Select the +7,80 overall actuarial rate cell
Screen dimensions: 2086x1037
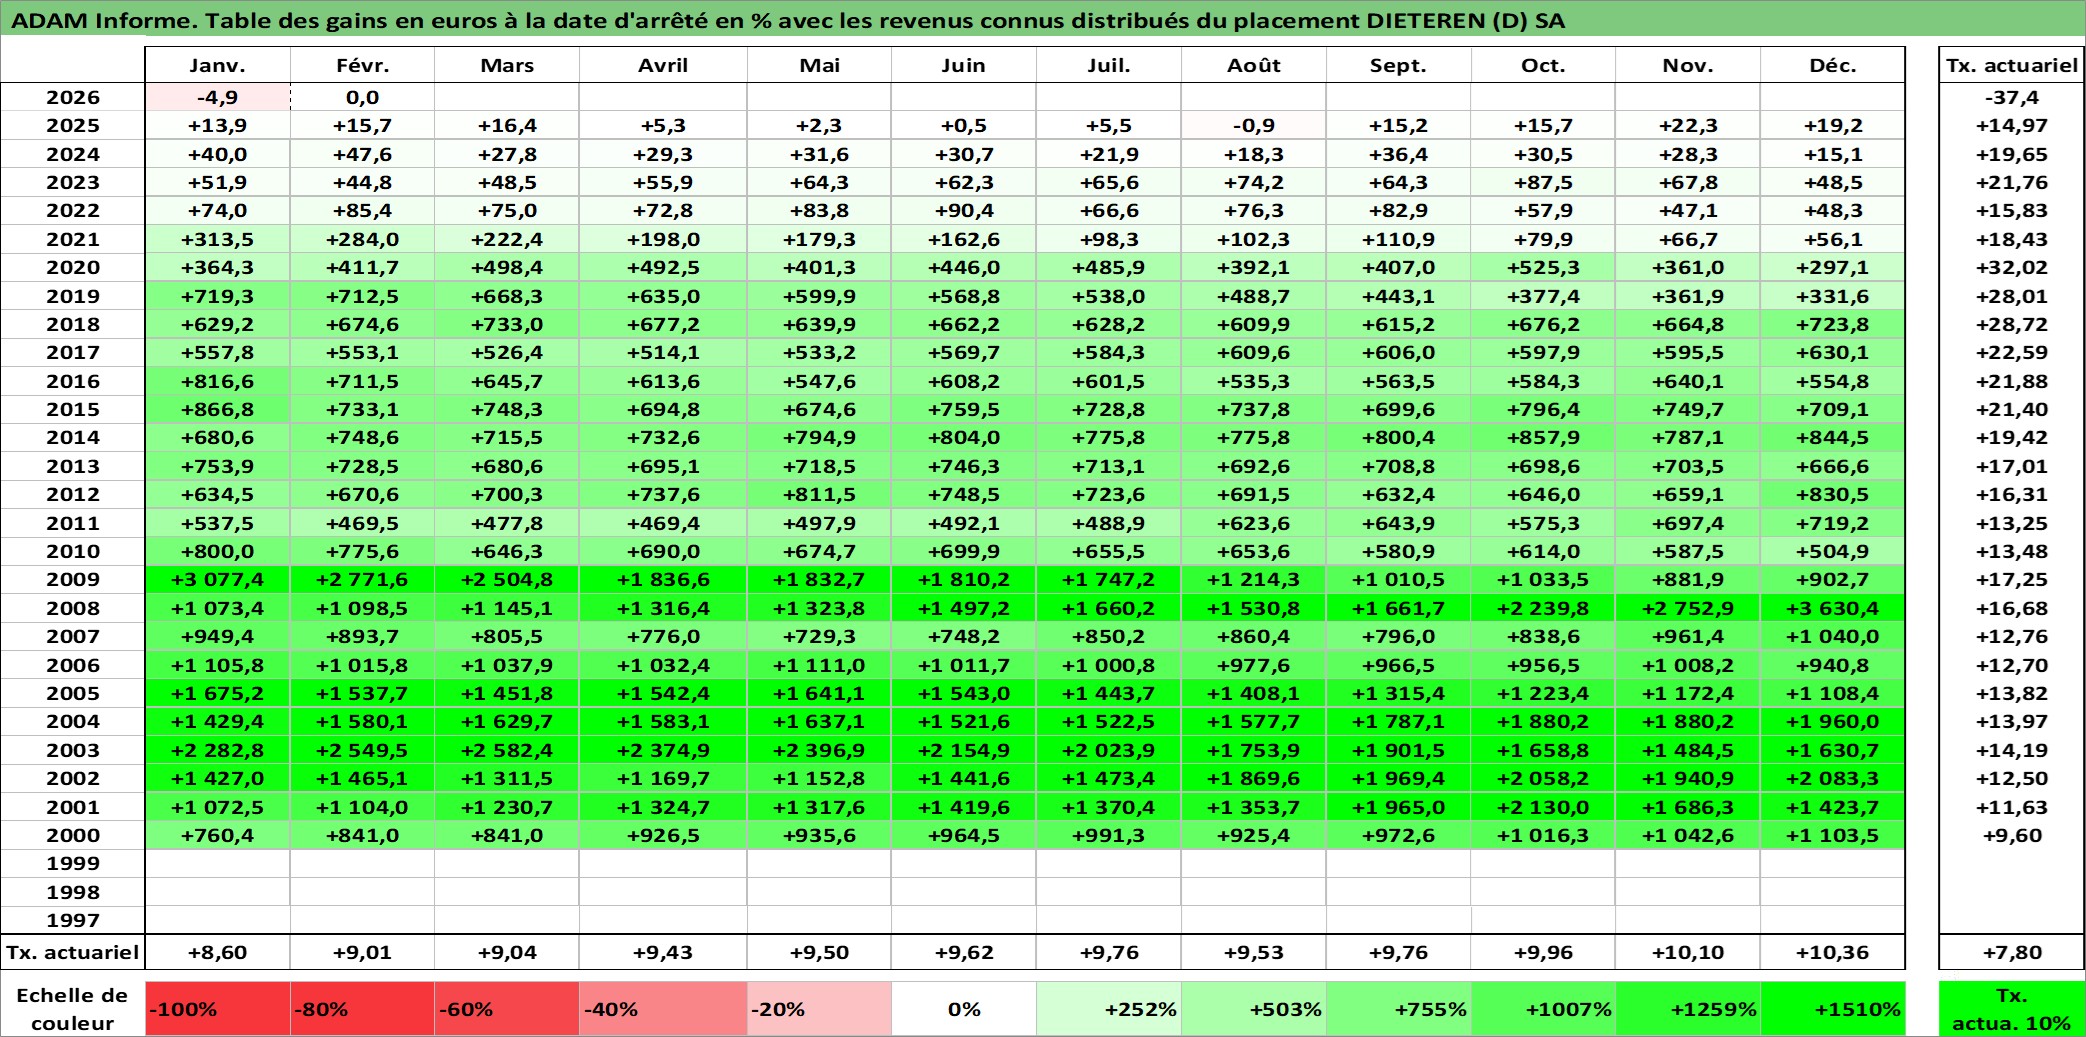pyautogui.click(x=2012, y=952)
